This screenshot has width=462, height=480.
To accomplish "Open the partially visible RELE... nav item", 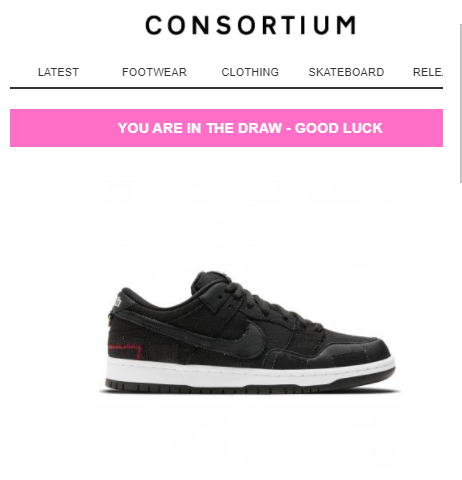I will click(428, 72).
